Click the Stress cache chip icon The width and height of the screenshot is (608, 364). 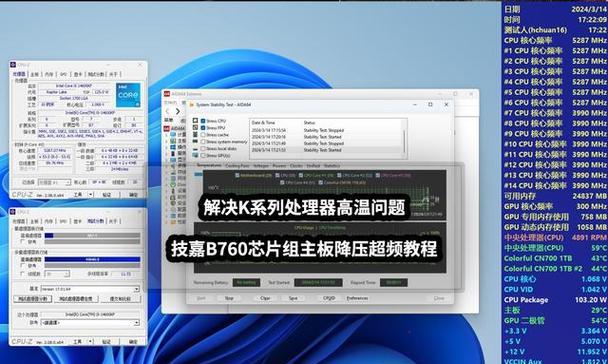[x=195, y=134]
